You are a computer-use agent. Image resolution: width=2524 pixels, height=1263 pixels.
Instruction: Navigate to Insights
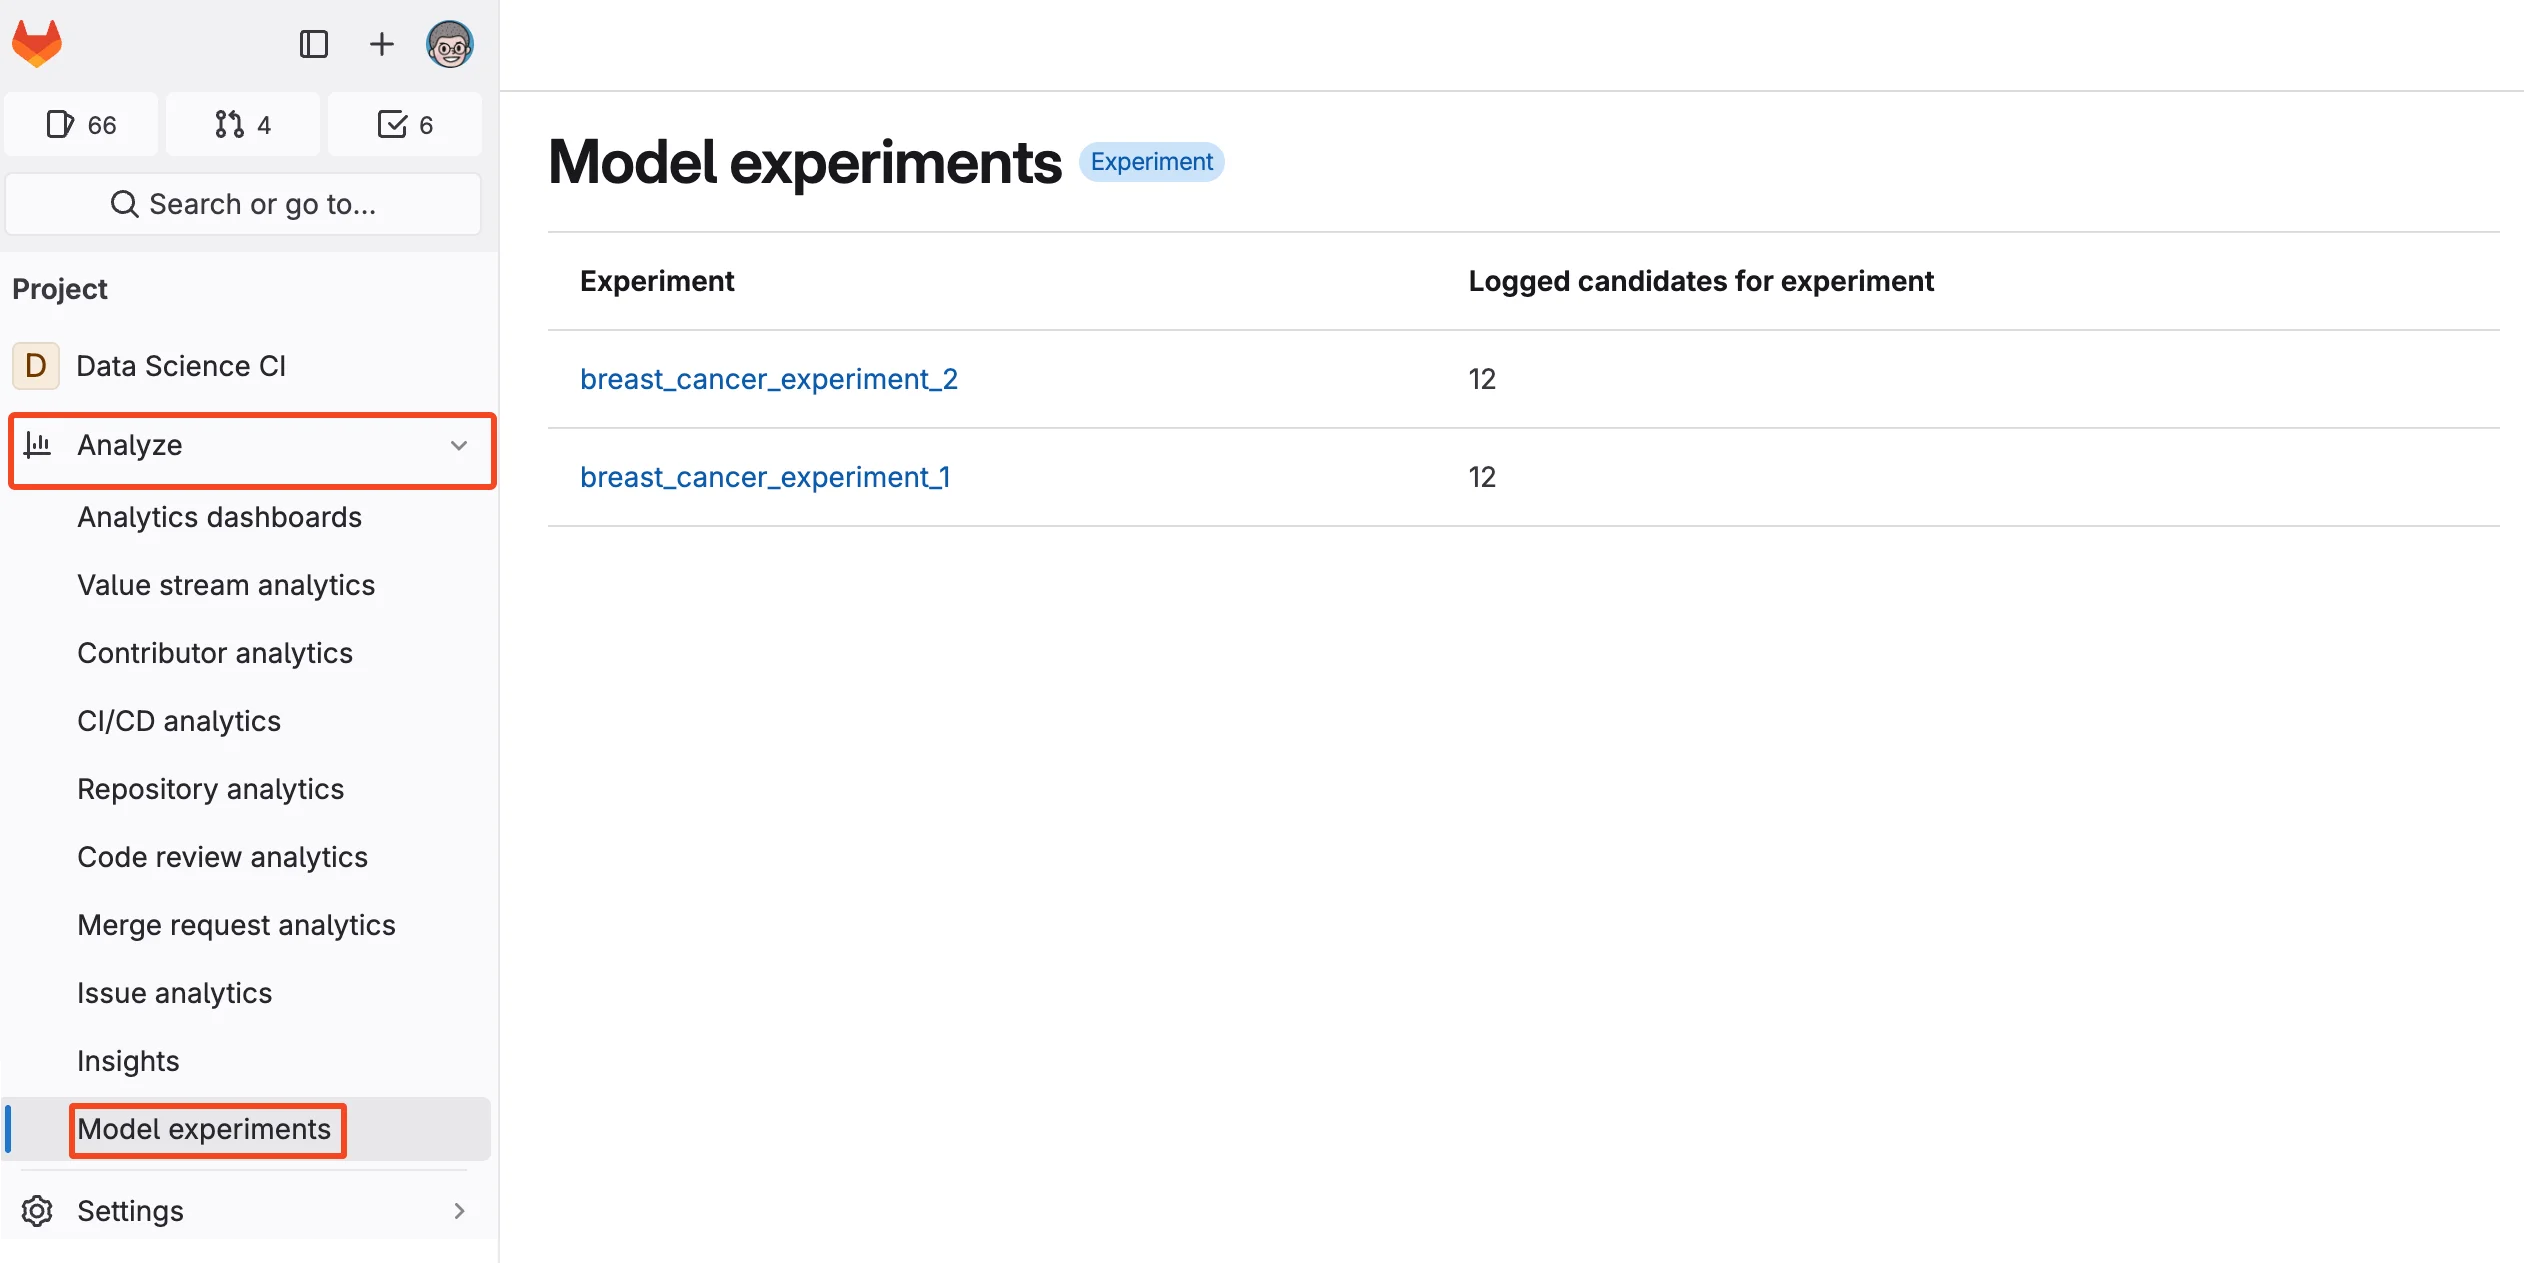(128, 1060)
